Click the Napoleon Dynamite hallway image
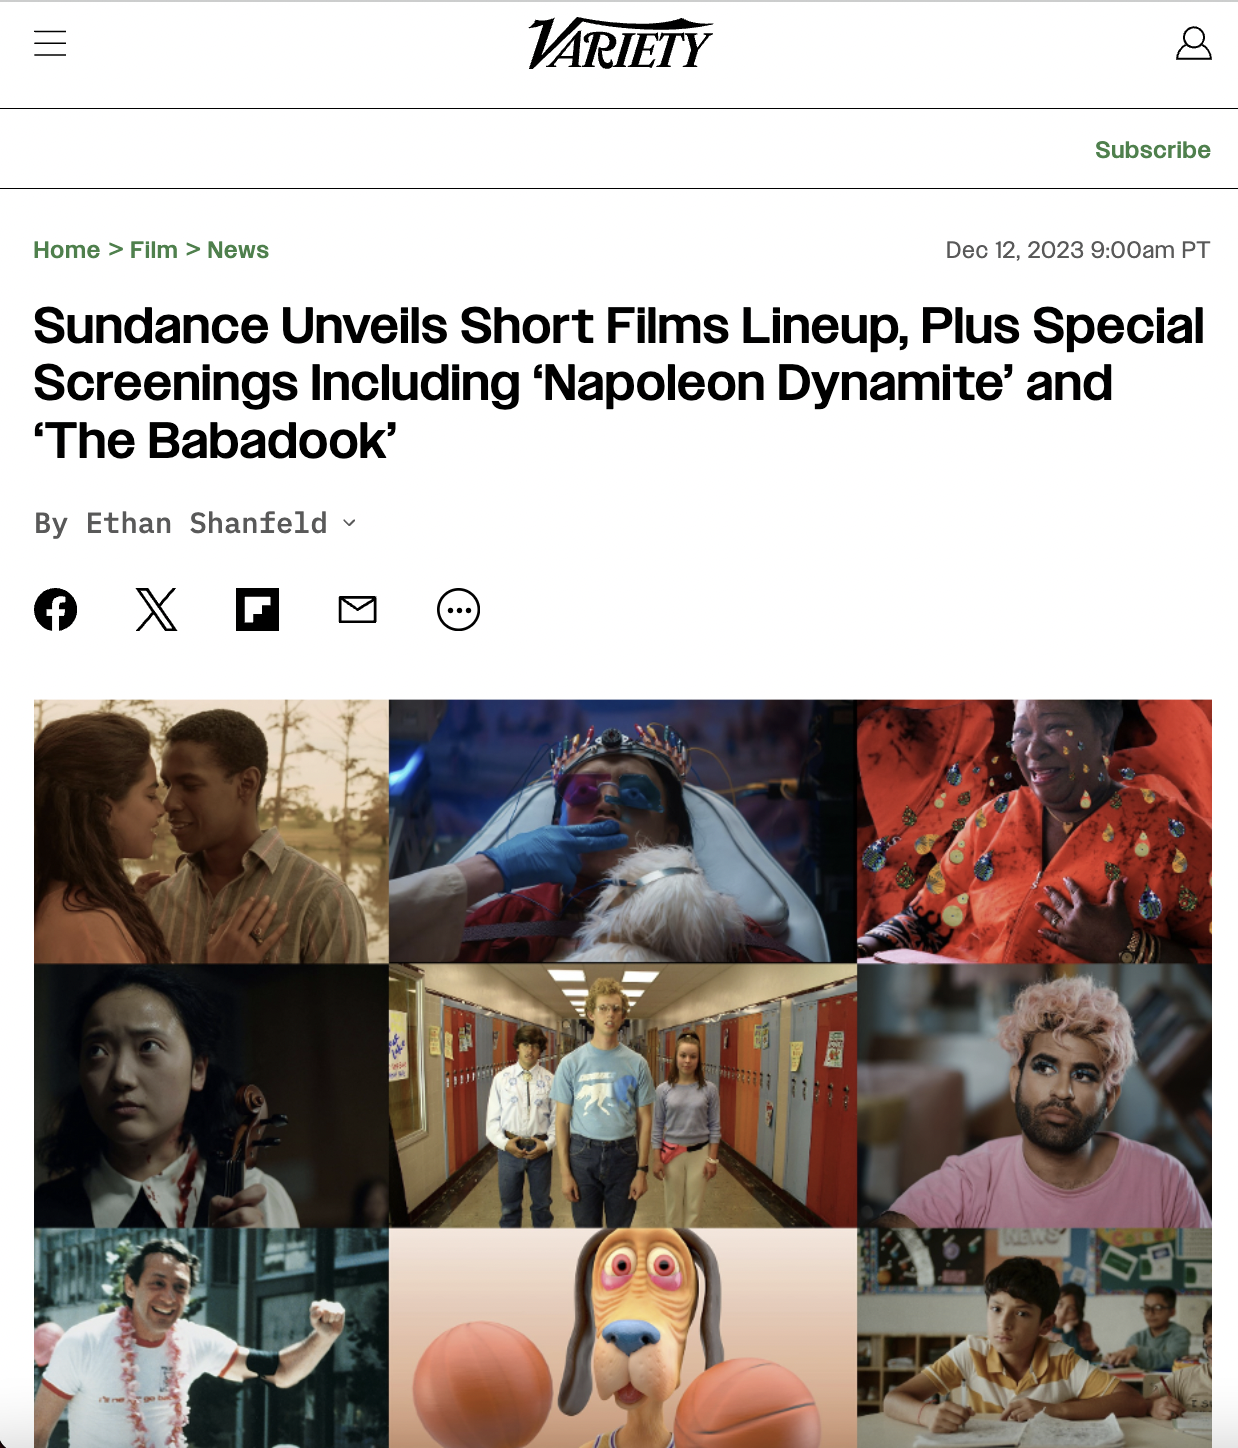The height and width of the screenshot is (1448, 1238). pos(623,1096)
